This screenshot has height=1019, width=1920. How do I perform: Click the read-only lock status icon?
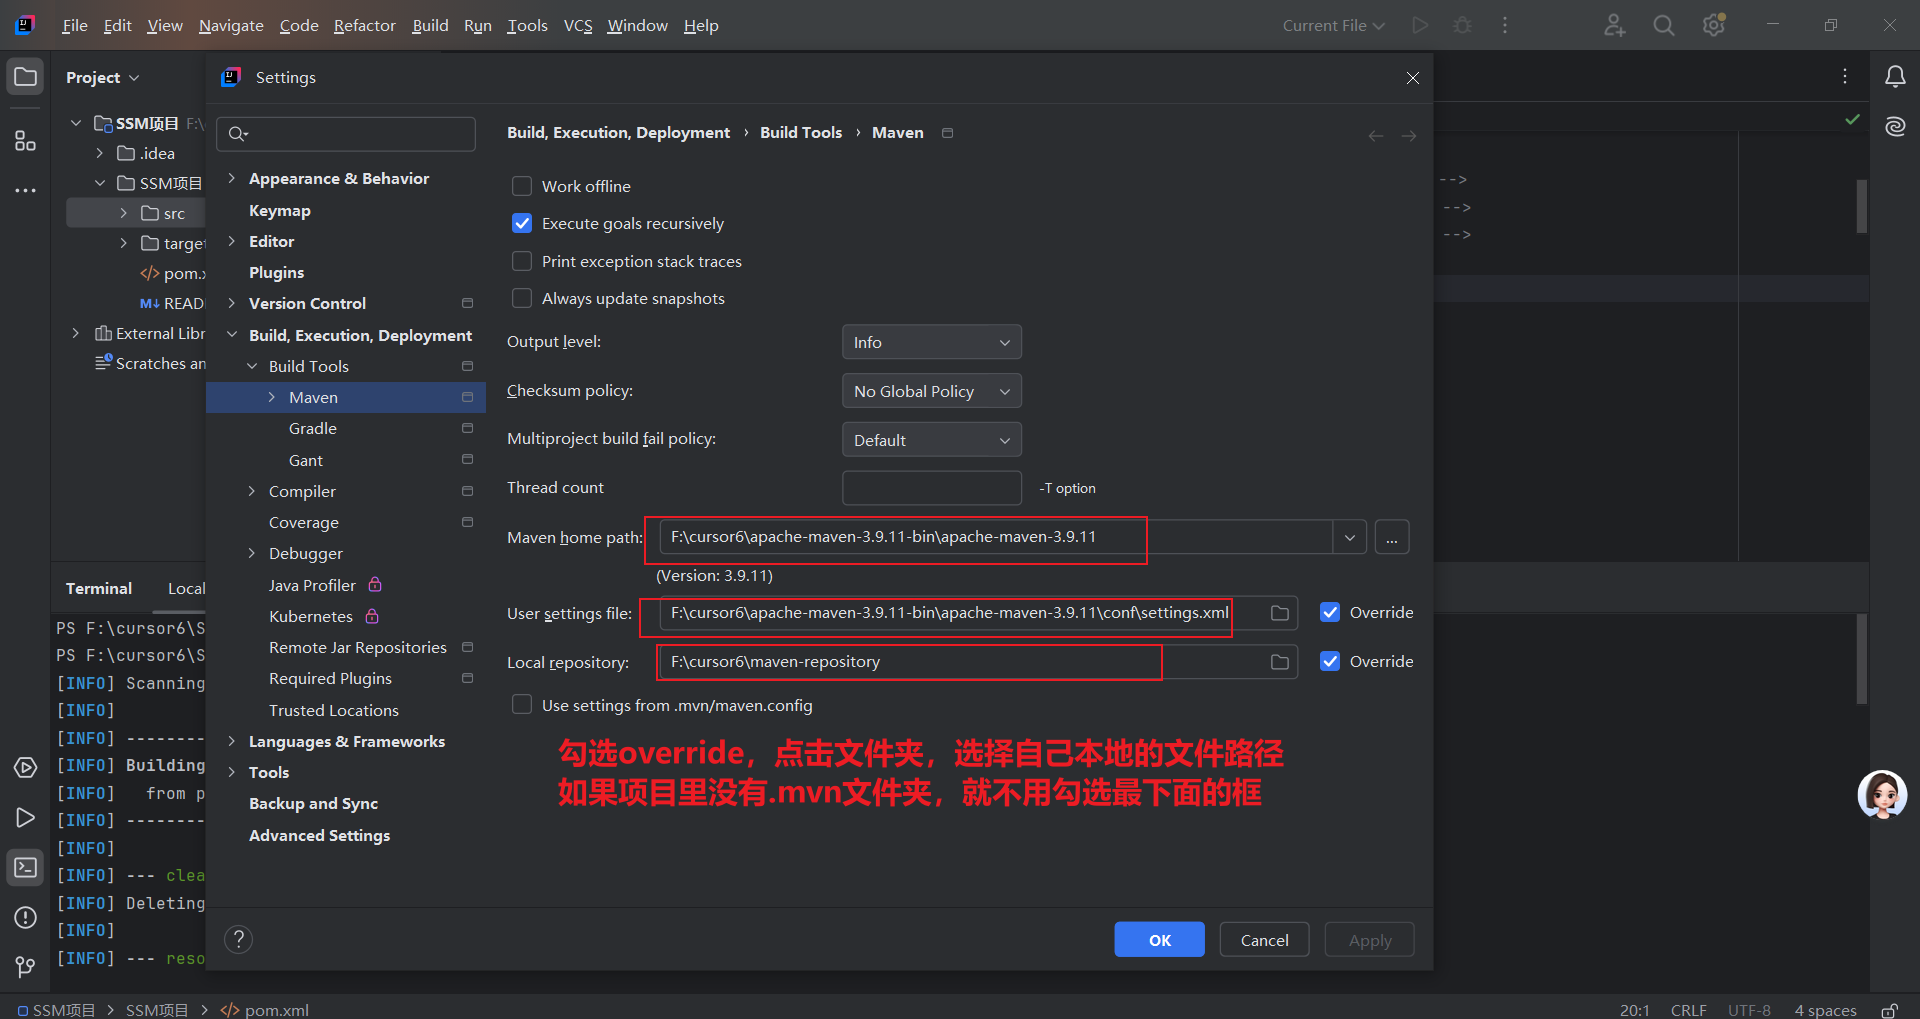click(1889, 1010)
